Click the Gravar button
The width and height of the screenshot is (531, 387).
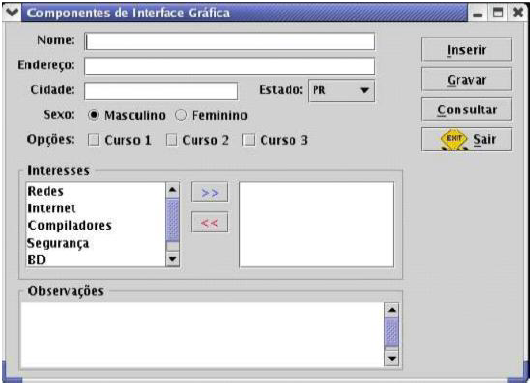pos(466,80)
